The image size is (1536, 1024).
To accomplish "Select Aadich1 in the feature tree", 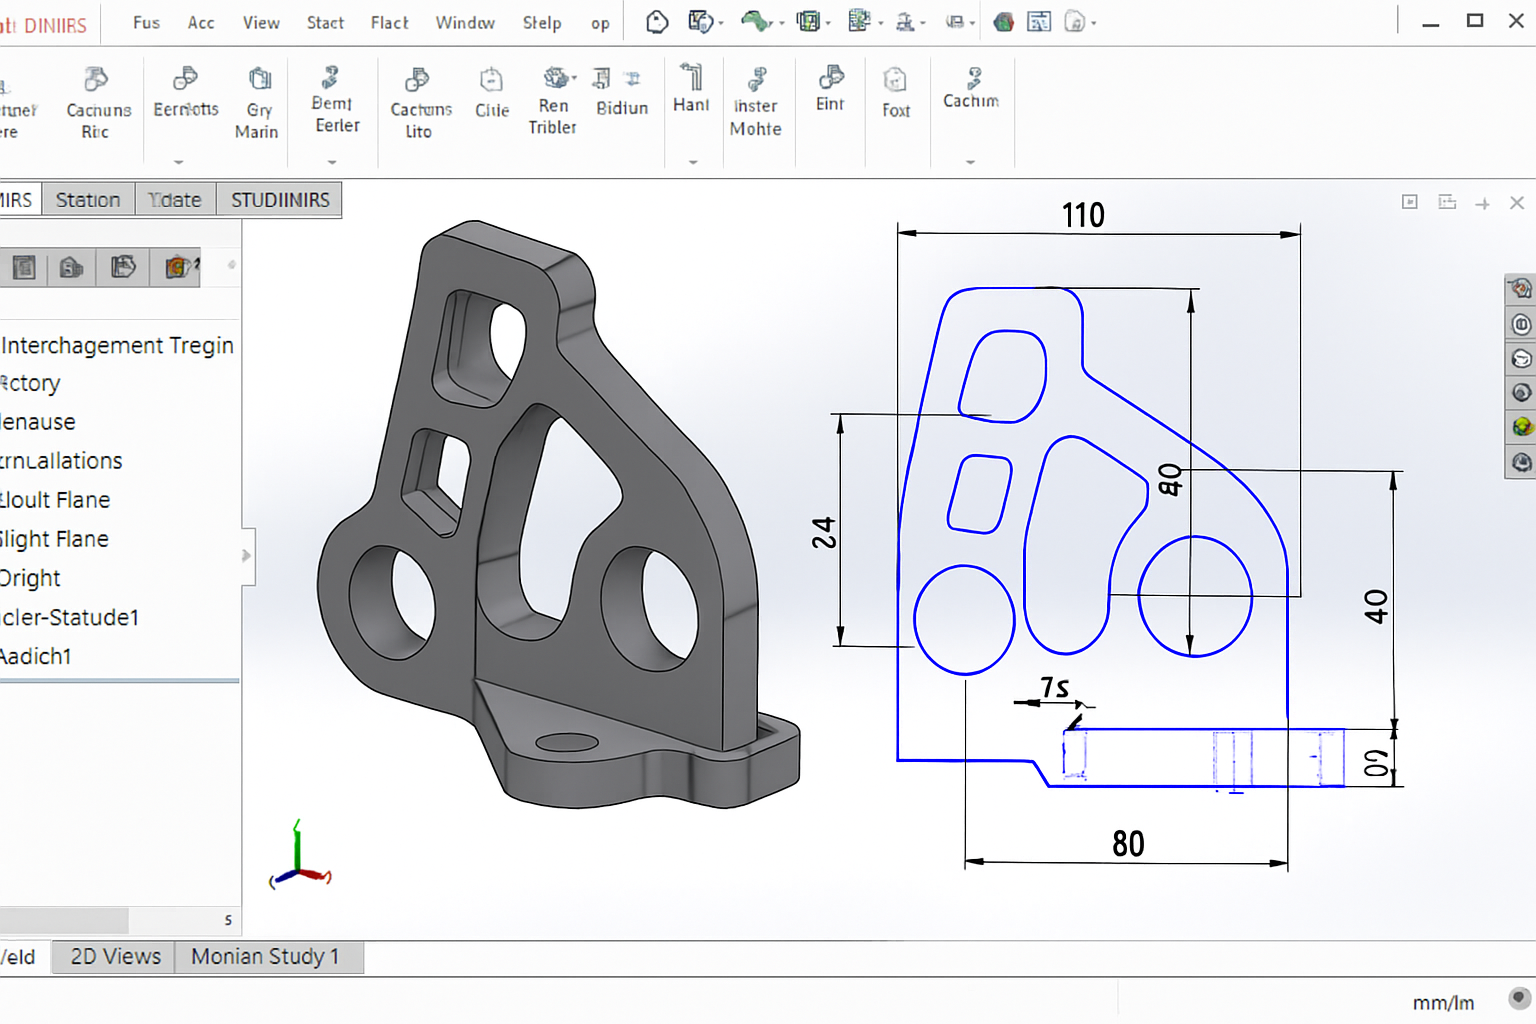I will click(x=36, y=657).
